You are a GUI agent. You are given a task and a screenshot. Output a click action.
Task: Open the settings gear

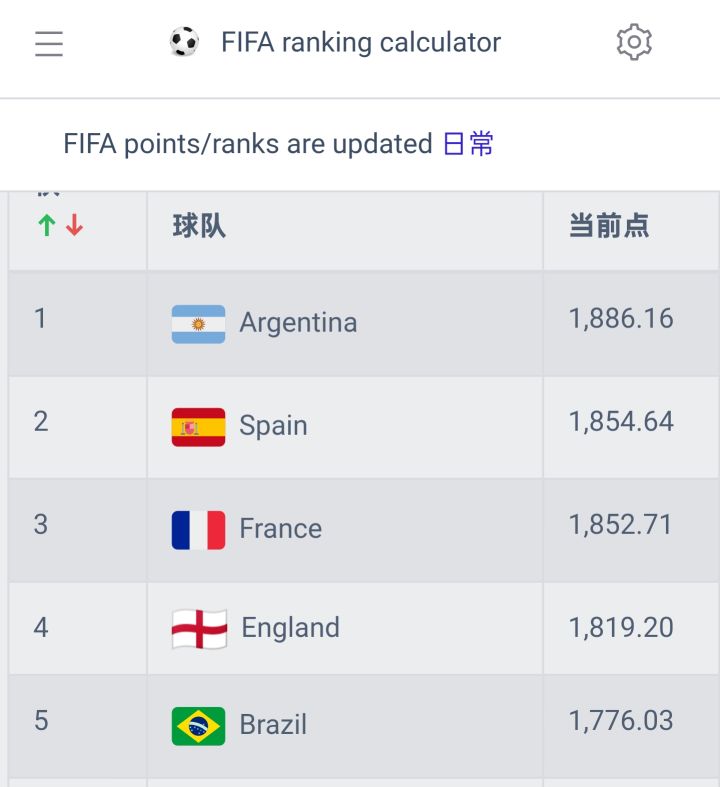(x=634, y=43)
